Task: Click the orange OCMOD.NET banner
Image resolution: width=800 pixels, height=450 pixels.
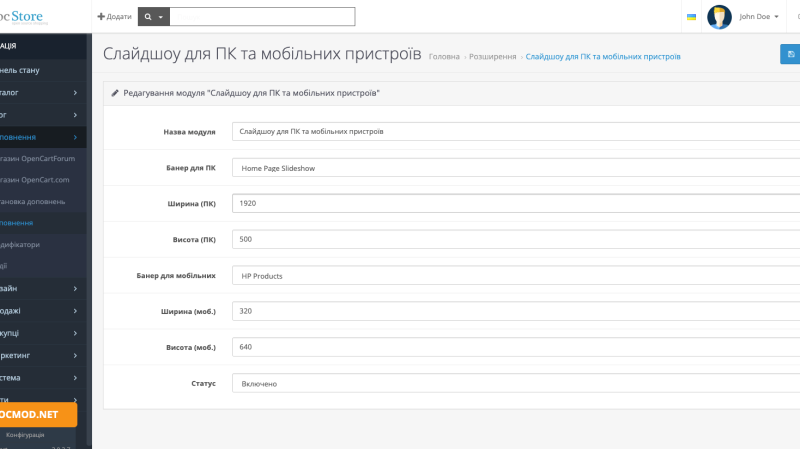Action: [38, 414]
